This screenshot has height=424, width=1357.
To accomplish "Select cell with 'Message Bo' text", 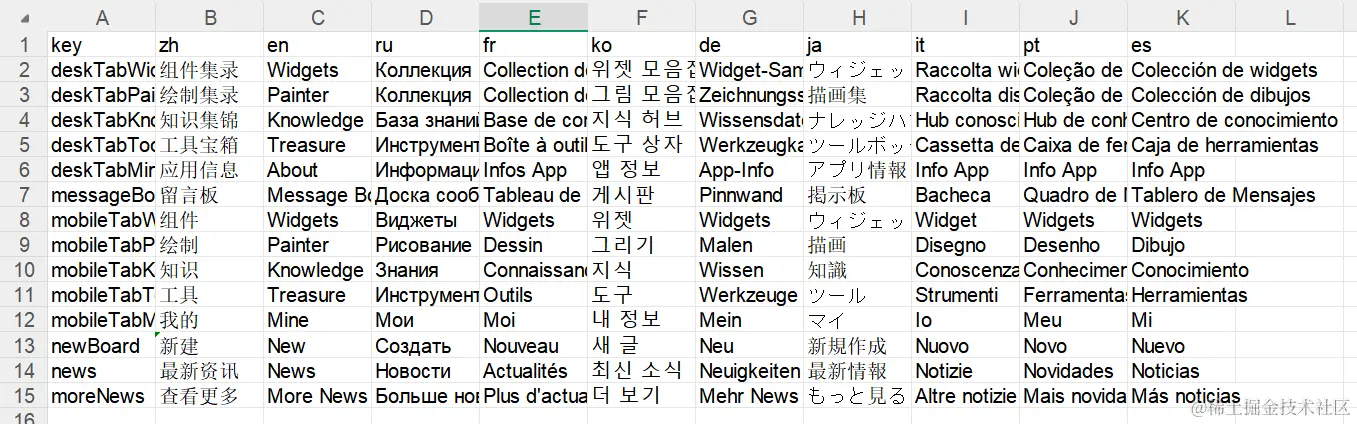I will [x=317, y=195].
